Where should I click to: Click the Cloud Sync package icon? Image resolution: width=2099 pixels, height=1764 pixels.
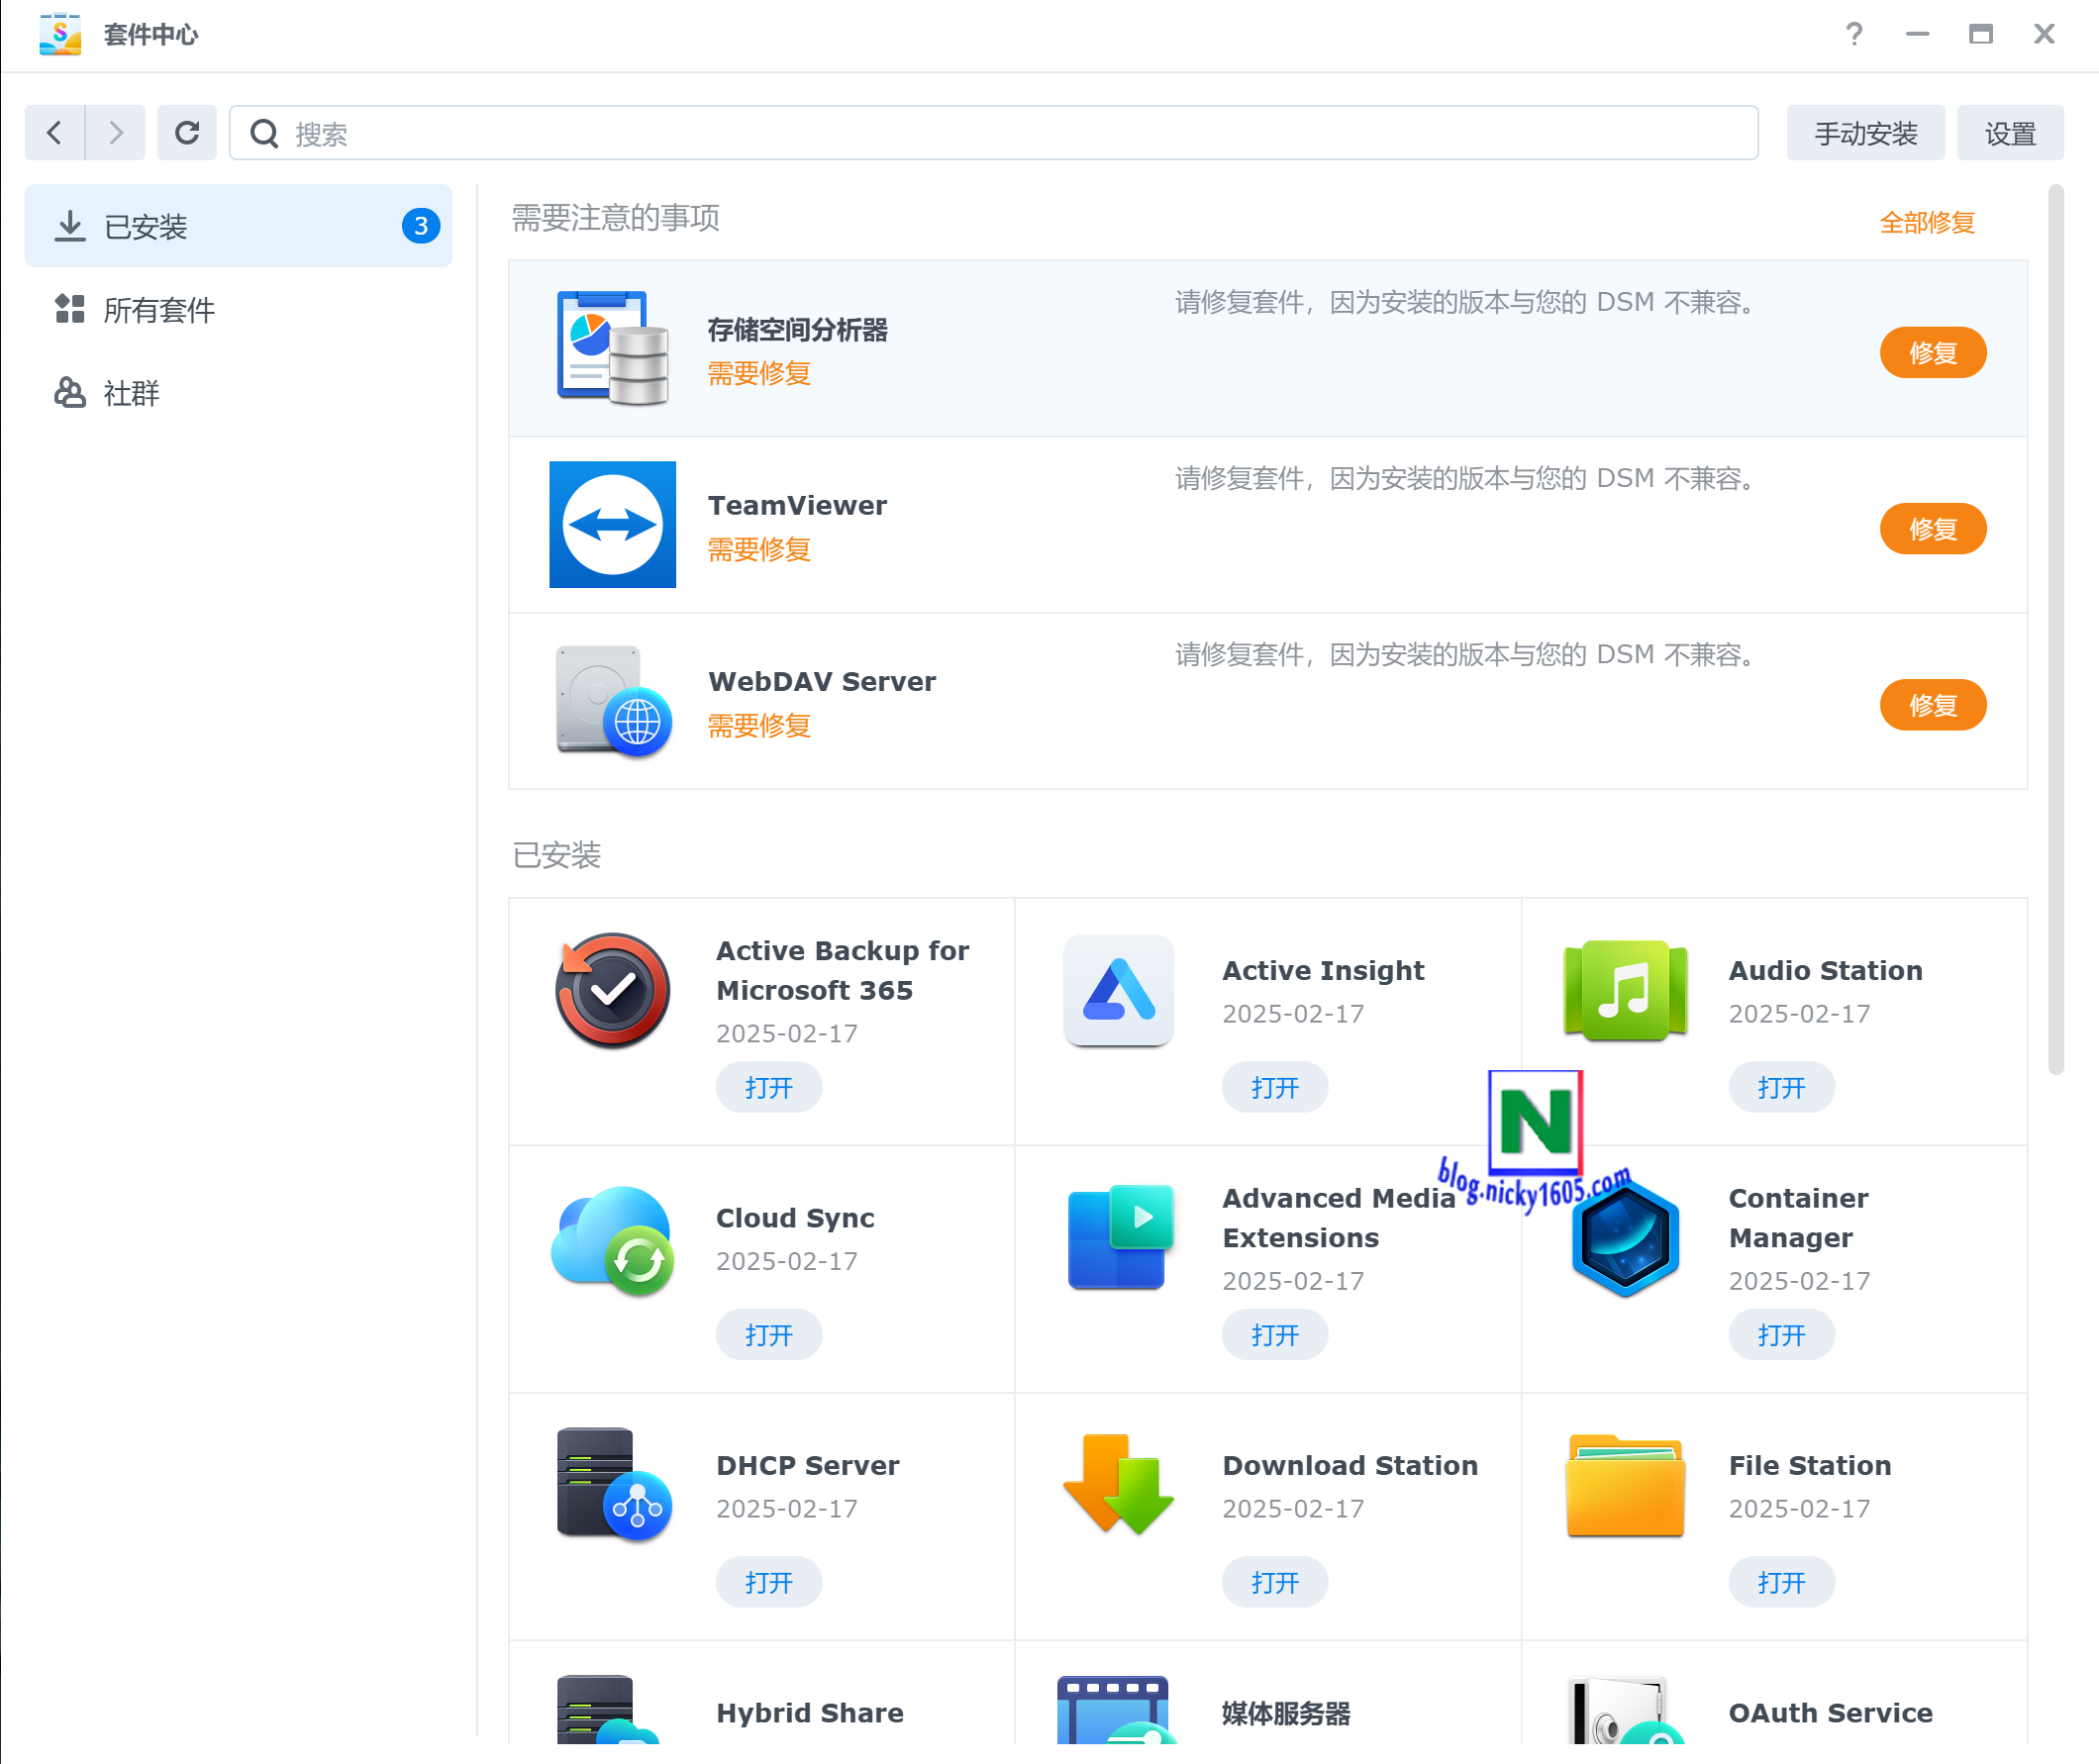tap(612, 1240)
